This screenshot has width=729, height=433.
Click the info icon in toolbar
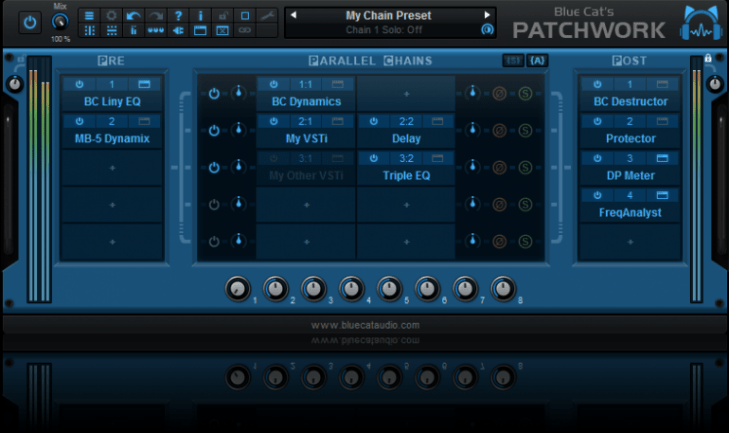point(200,15)
